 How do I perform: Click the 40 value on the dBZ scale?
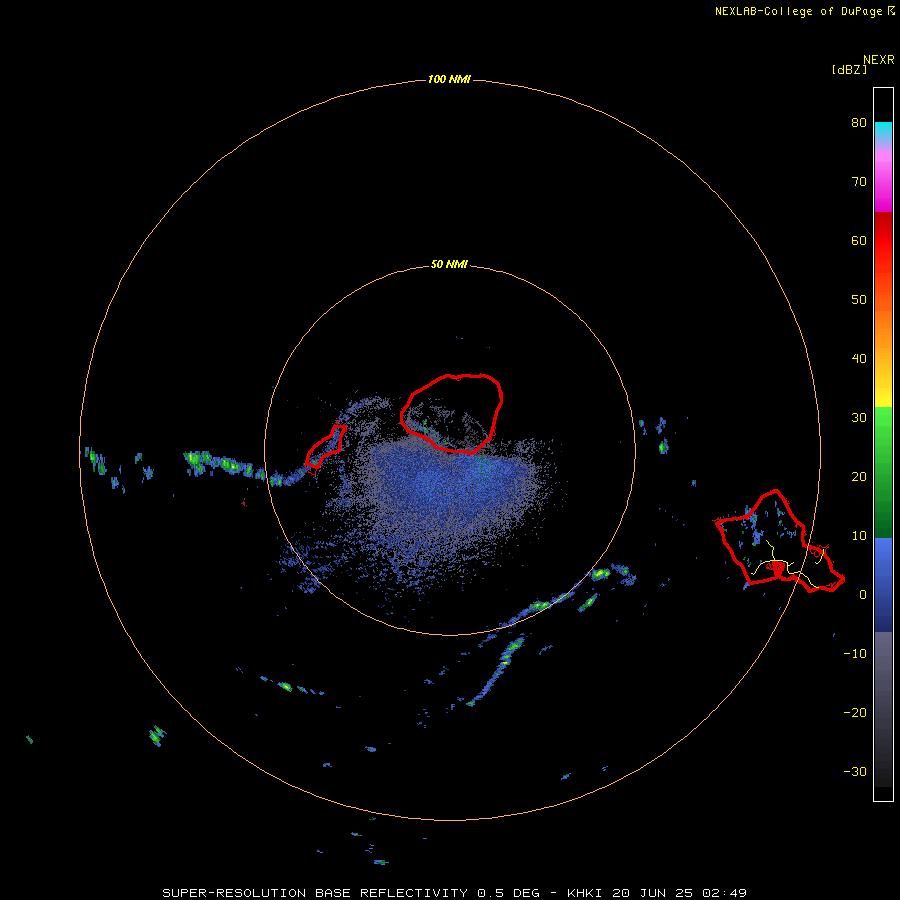859,359
